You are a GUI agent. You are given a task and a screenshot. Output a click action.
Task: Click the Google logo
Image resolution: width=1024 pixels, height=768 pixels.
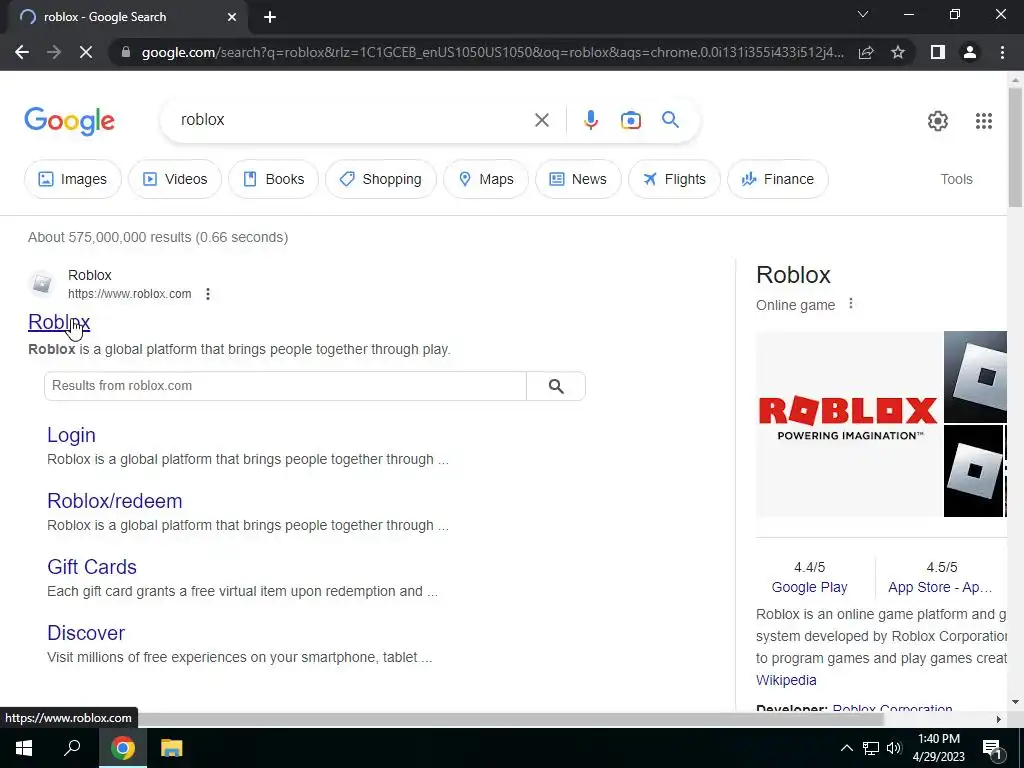click(x=69, y=121)
